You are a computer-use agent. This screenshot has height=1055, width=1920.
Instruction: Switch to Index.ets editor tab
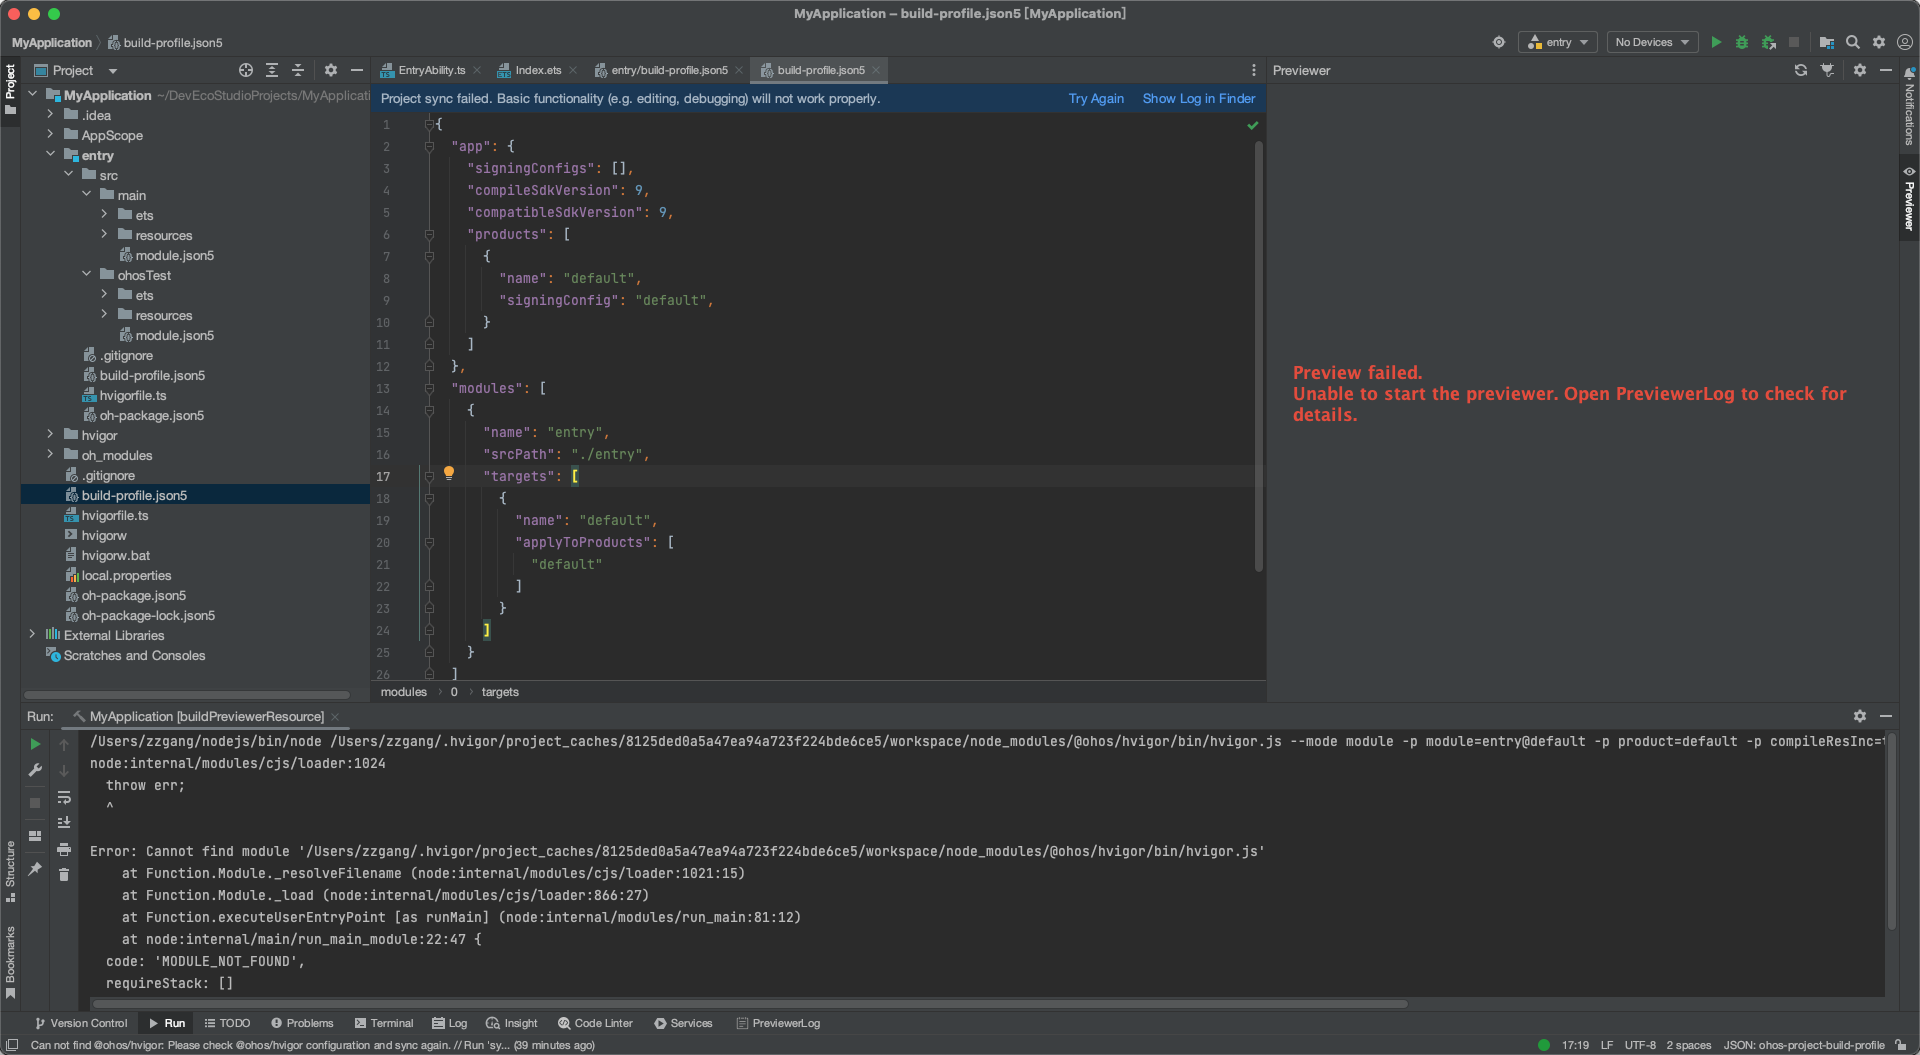click(x=538, y=70)
